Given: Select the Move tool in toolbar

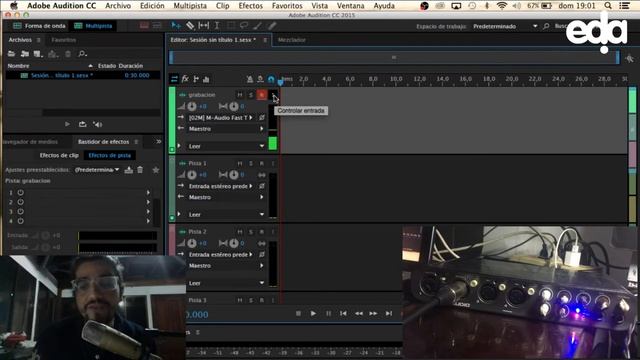Looking at the screenshot, I should [176, 26].
